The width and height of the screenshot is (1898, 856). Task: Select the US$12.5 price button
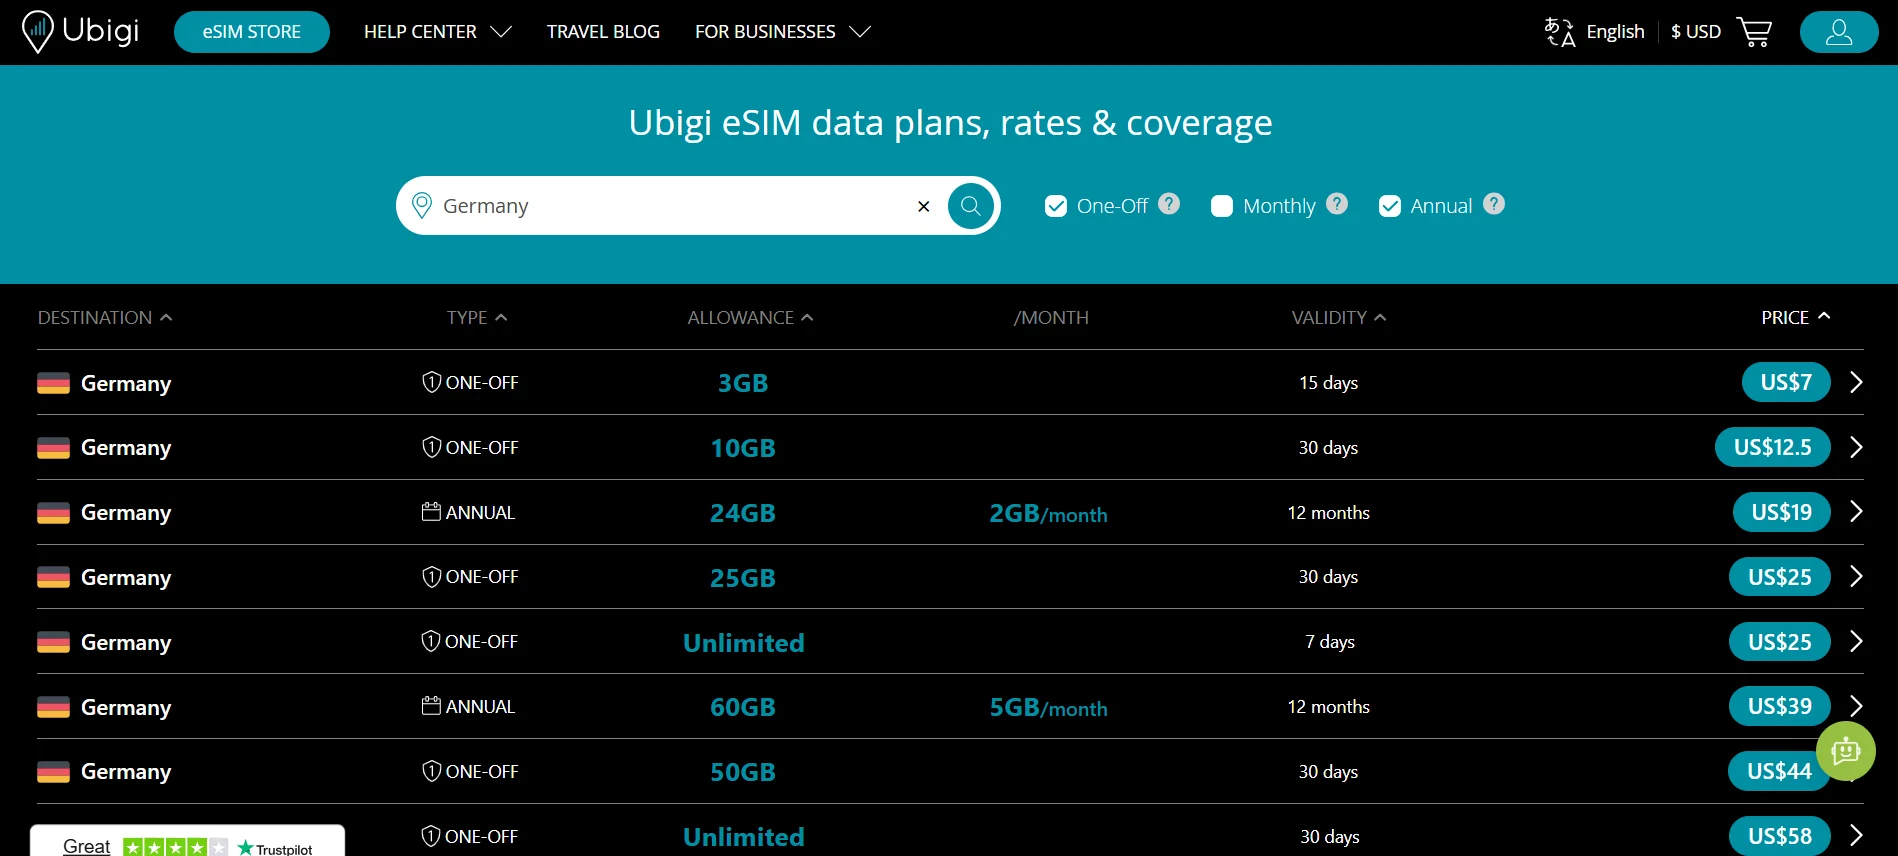click(1773, 447)
